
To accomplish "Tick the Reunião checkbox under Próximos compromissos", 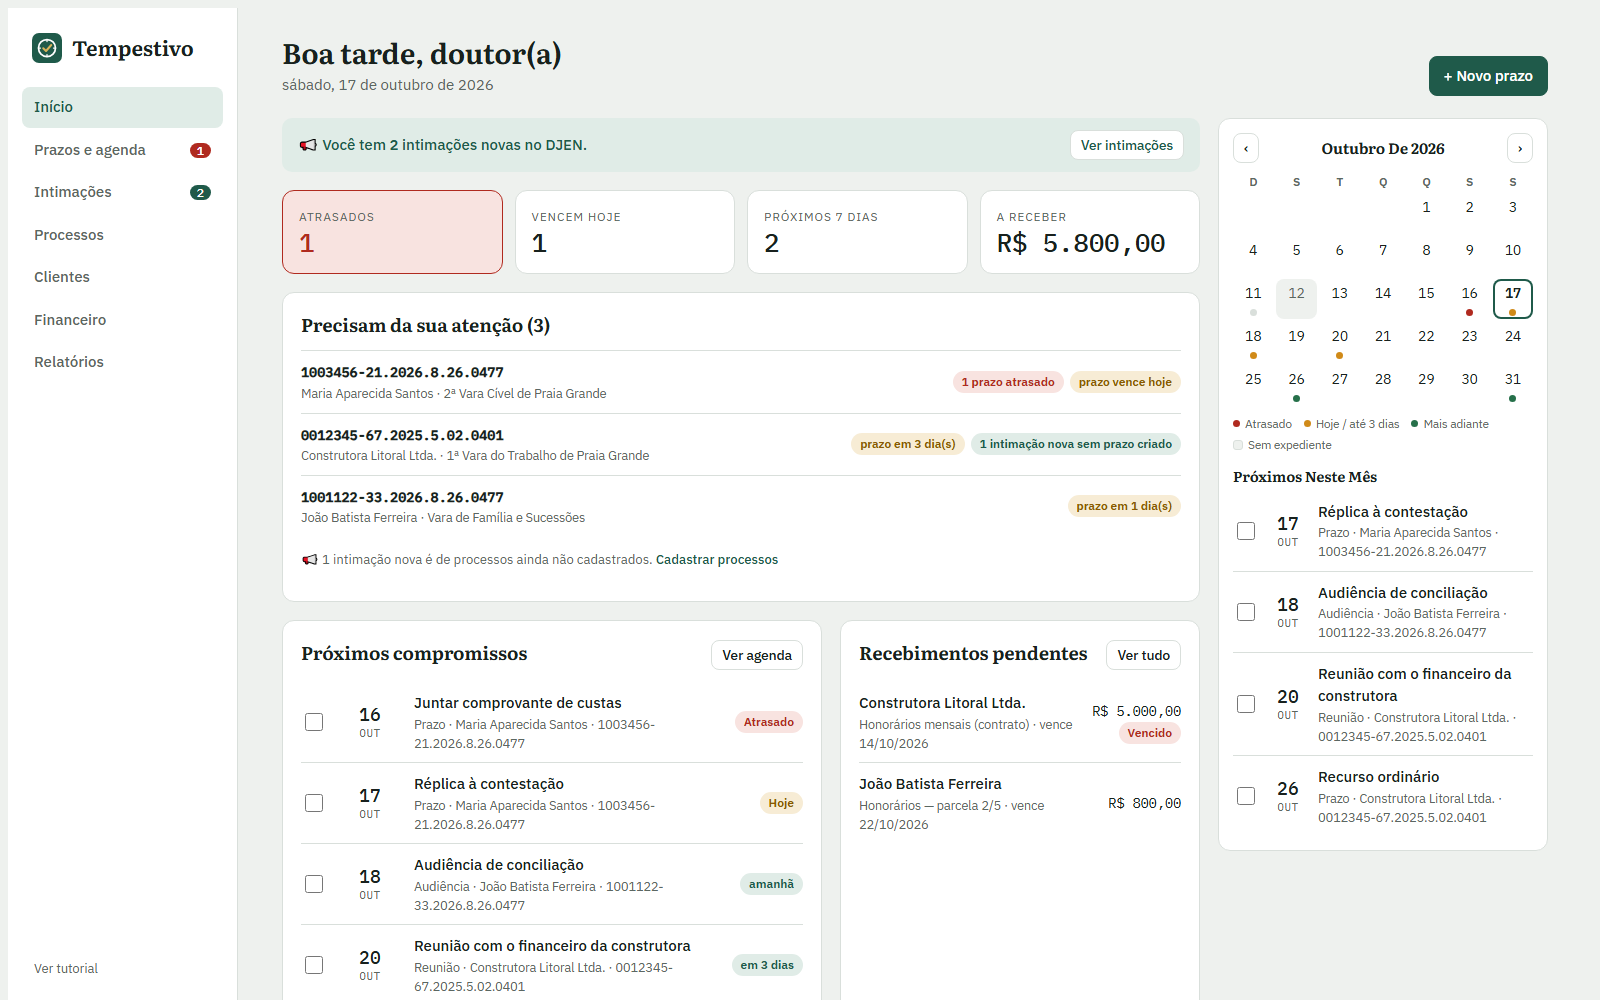I will pos(314,965).
